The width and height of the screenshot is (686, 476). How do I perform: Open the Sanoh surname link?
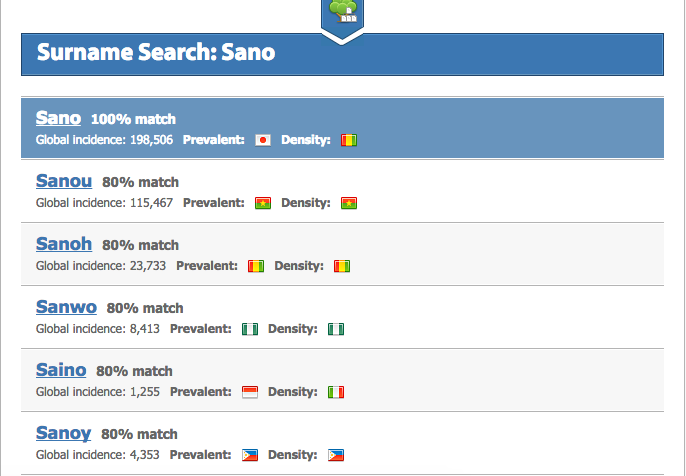64,244
